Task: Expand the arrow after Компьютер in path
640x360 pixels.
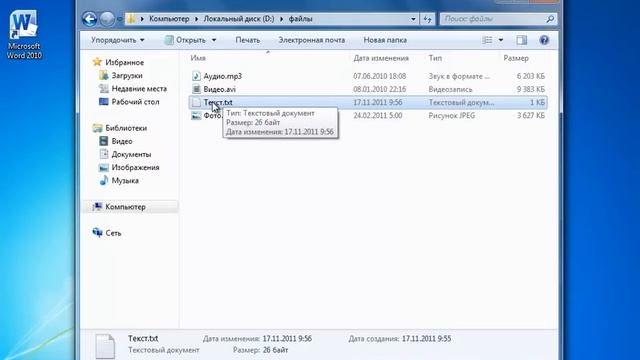Action: [196, 19]
